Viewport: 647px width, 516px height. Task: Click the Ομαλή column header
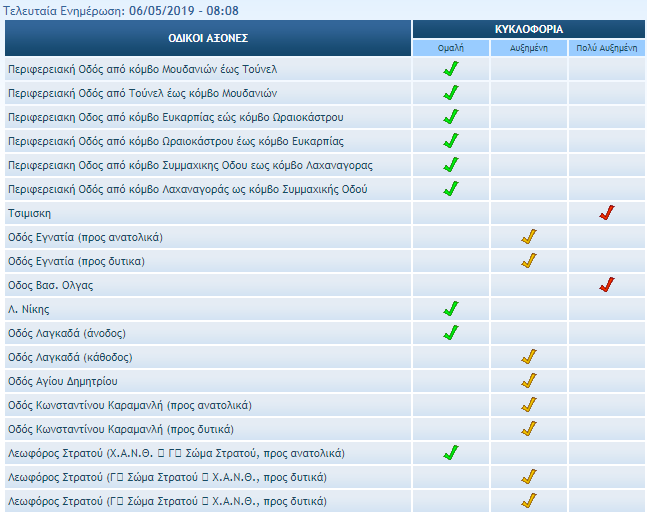pos(450,48)
